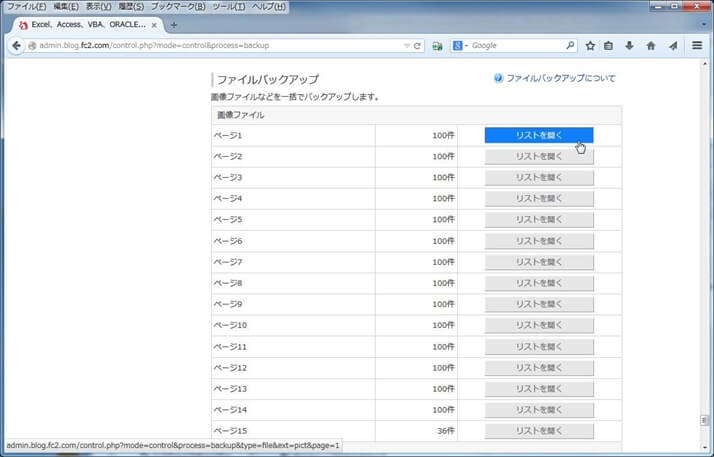
Task: Click リストを開く for ページ3
Action: pos(539,178)
